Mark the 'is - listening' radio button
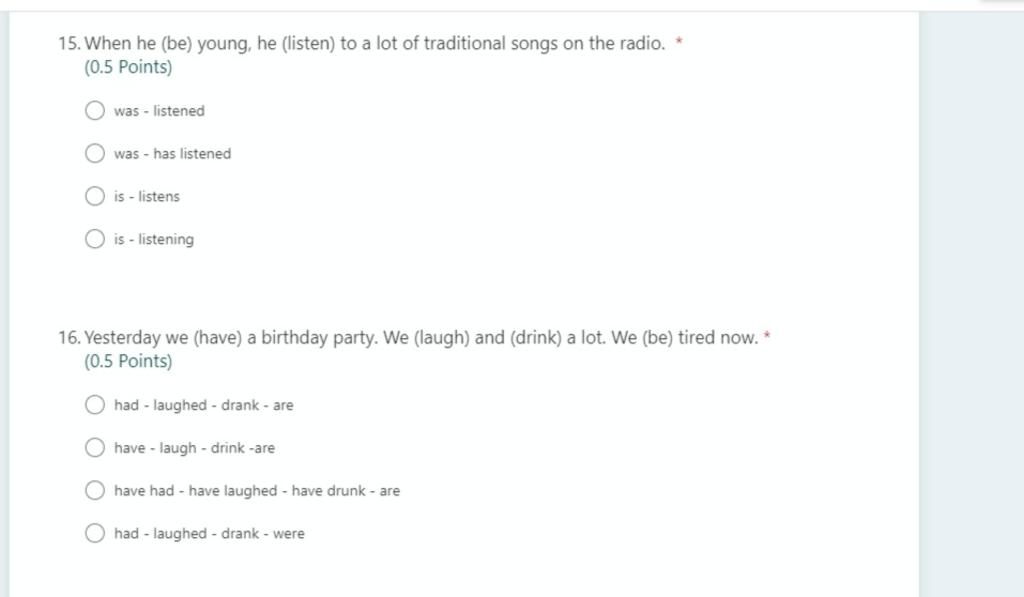Screen dimensions: 1024x597 click(95, 239)
